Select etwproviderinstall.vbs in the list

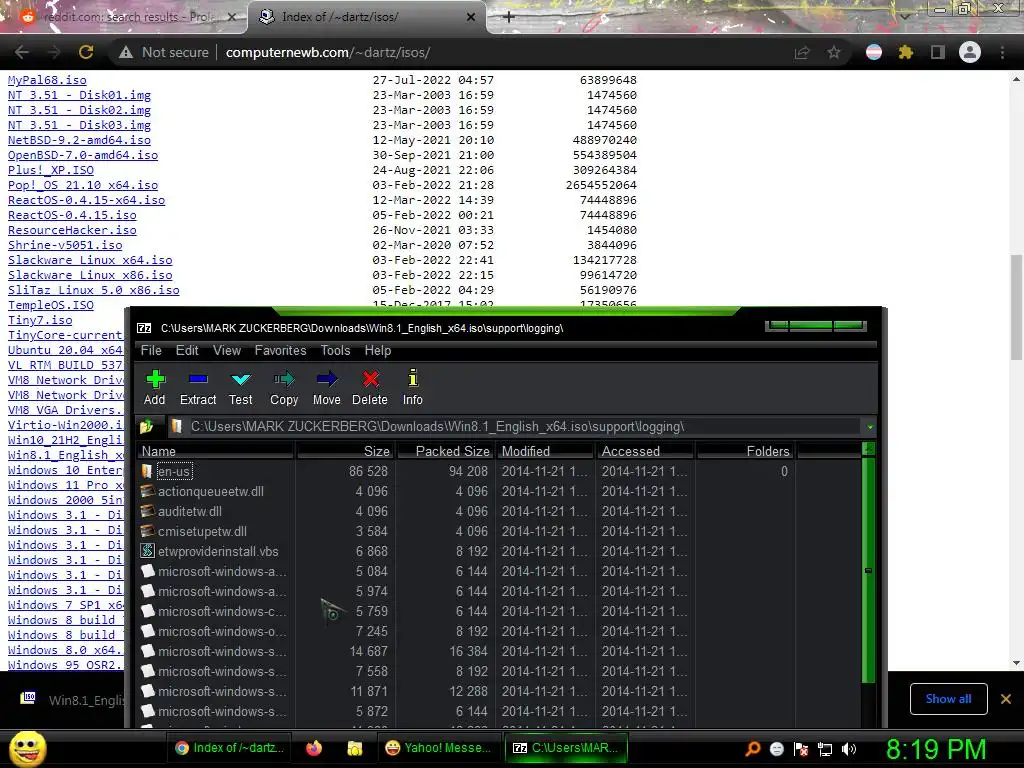point(500,552)
